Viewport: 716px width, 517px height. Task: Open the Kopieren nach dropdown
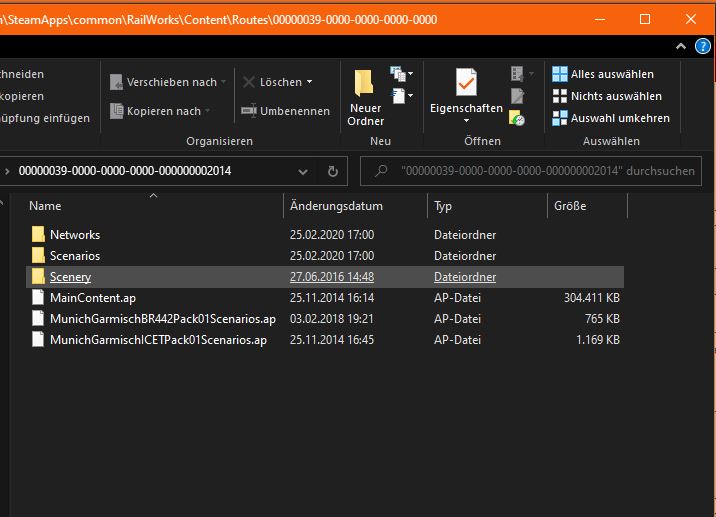click(165, 111)
